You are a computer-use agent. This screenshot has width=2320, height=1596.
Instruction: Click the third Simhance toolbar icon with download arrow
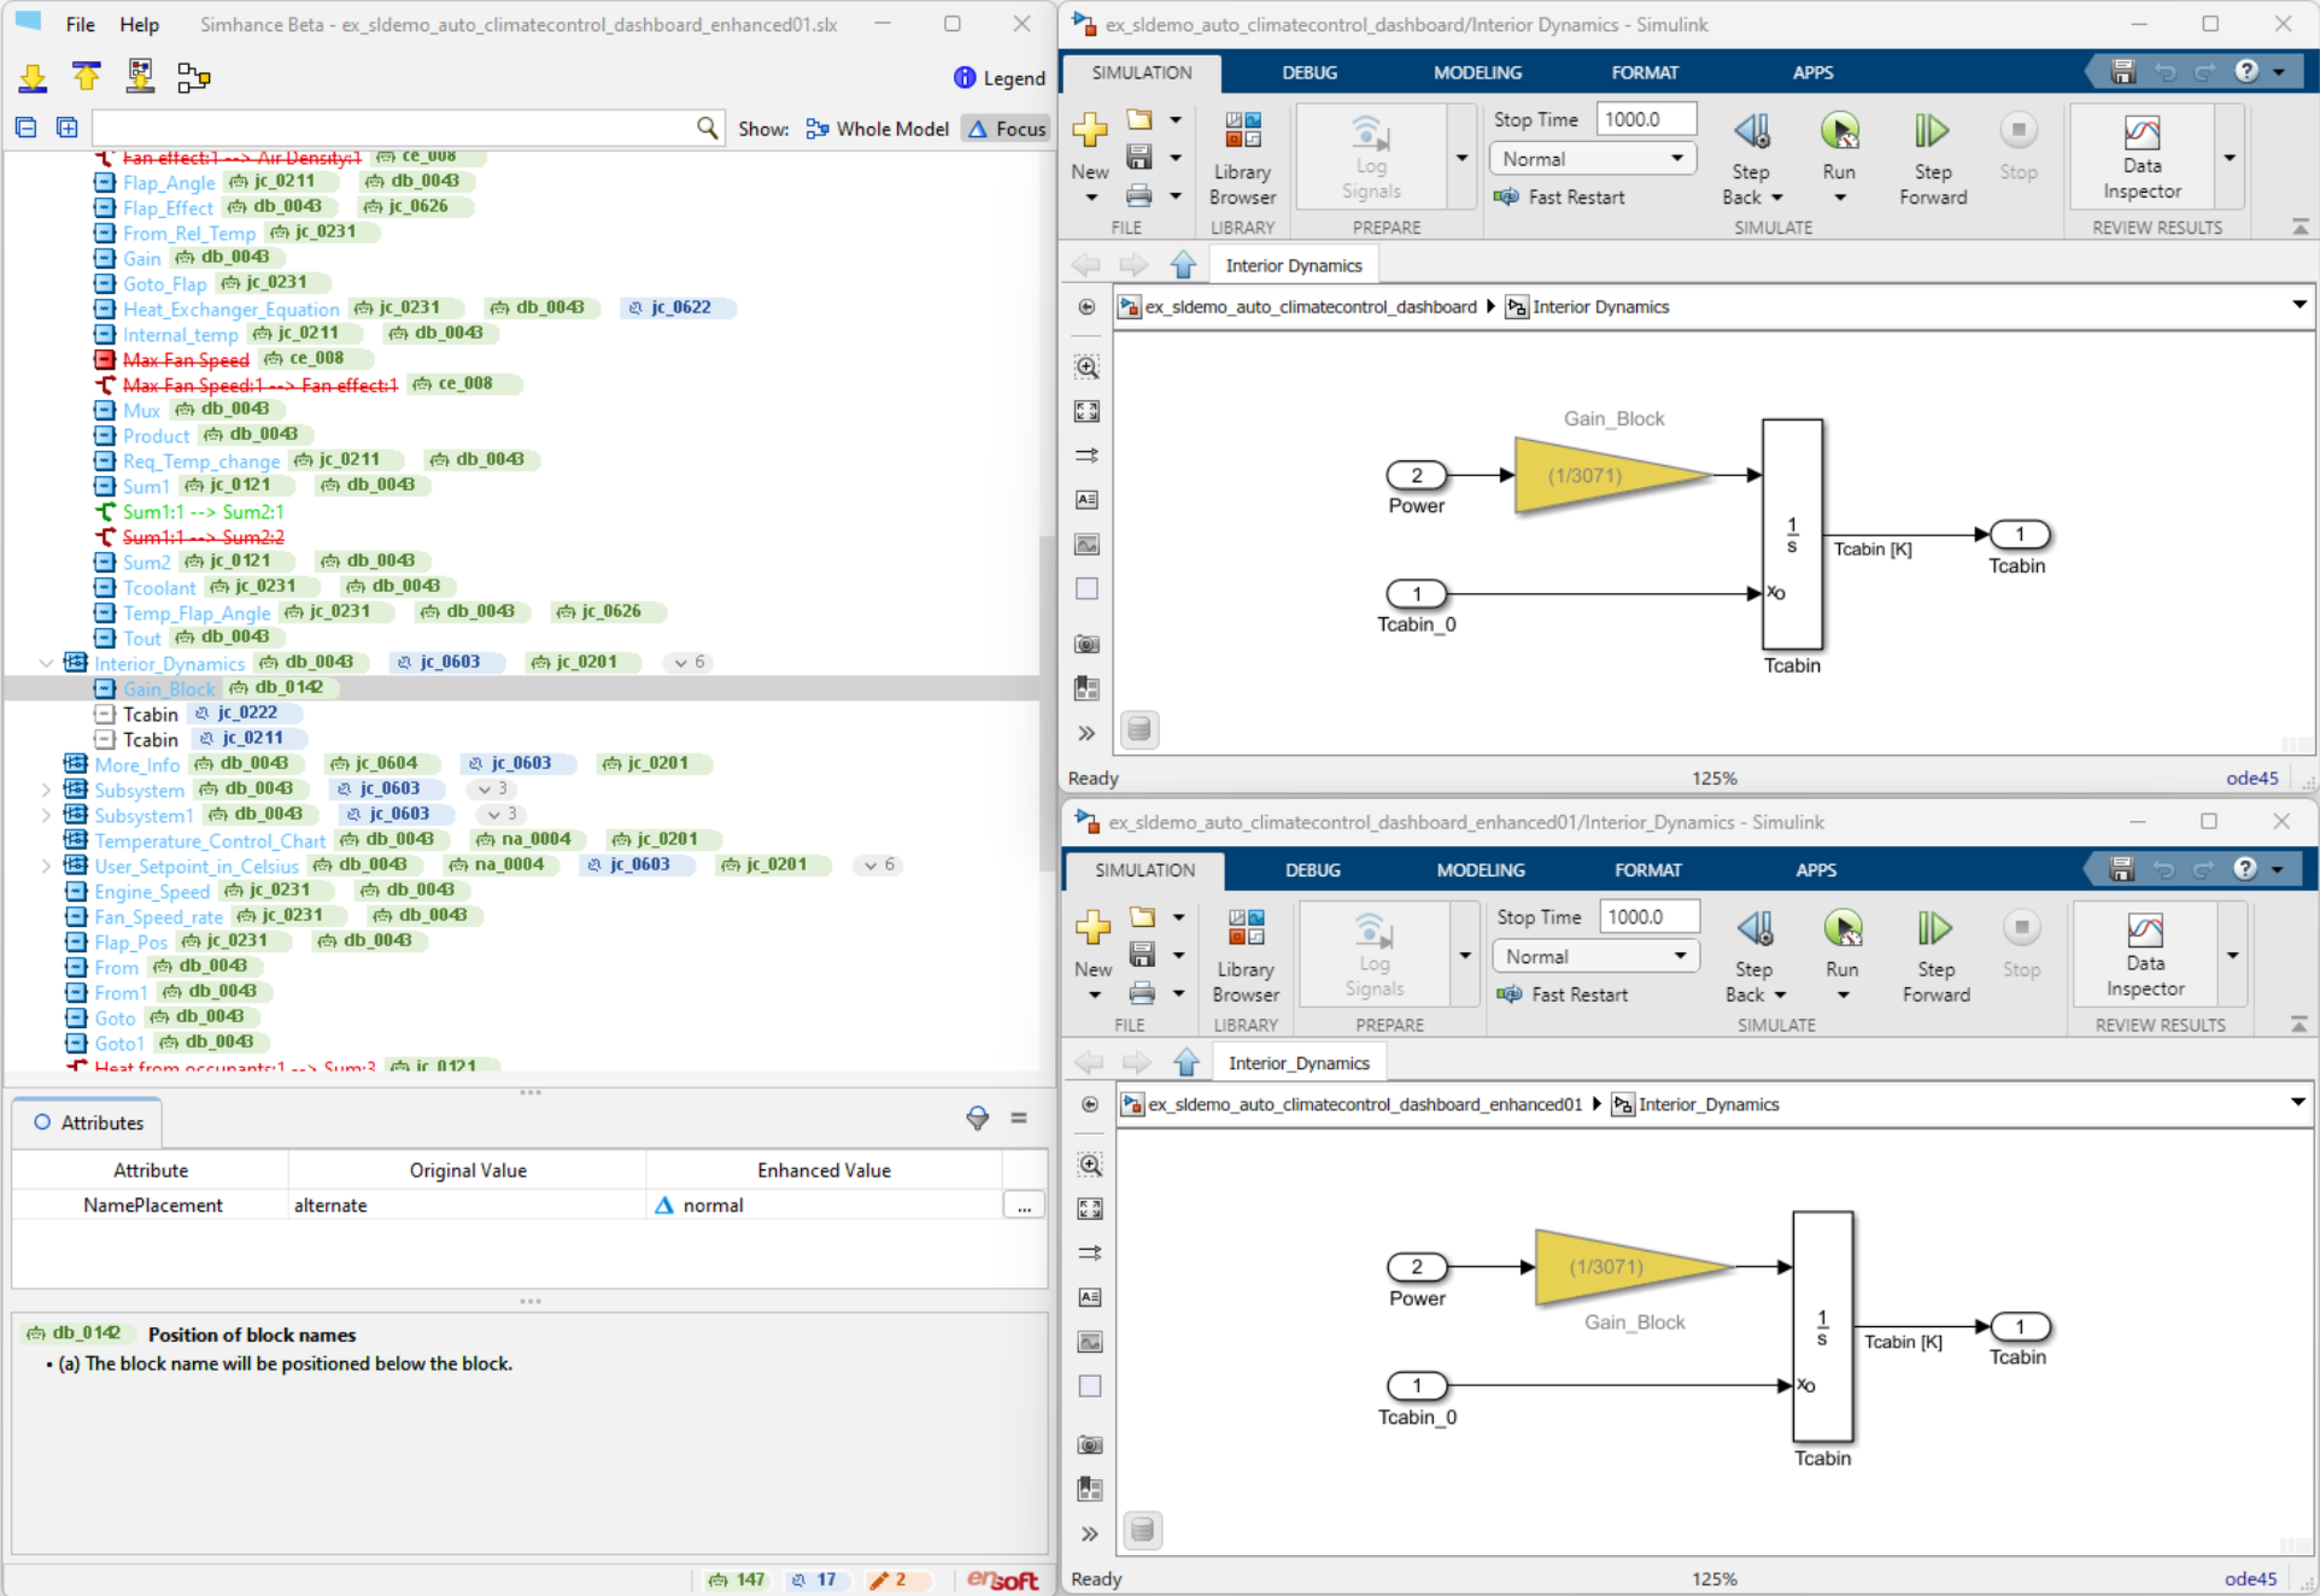click(x=140, y=76)
